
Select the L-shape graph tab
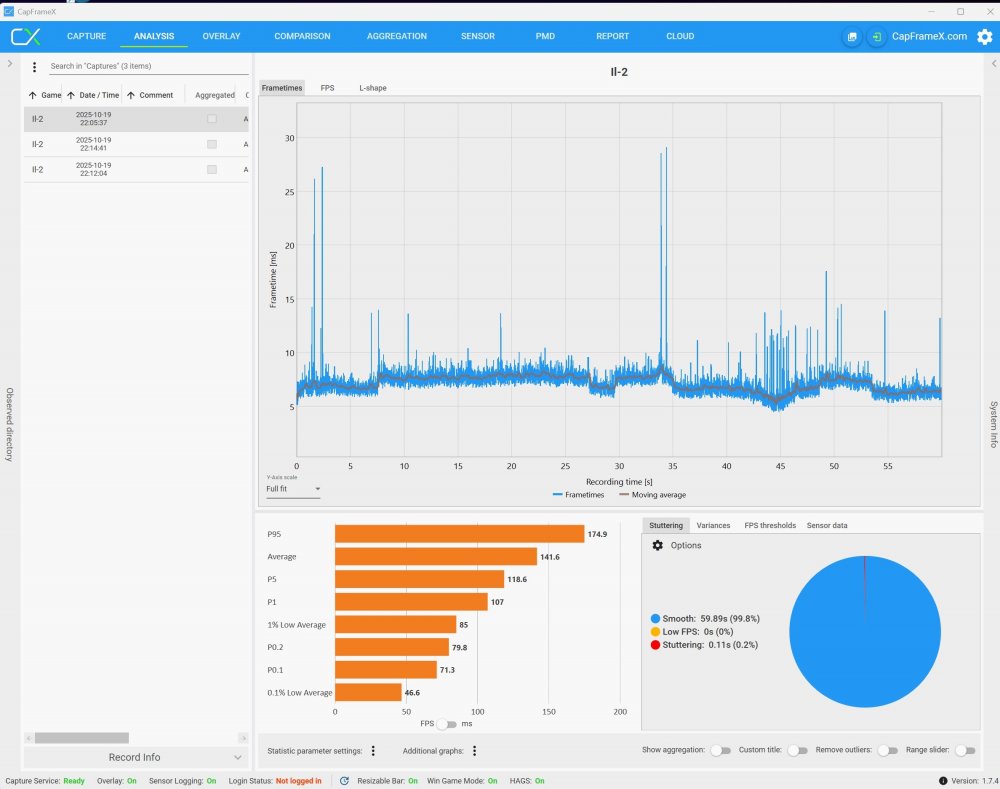(x=372, y=88)
